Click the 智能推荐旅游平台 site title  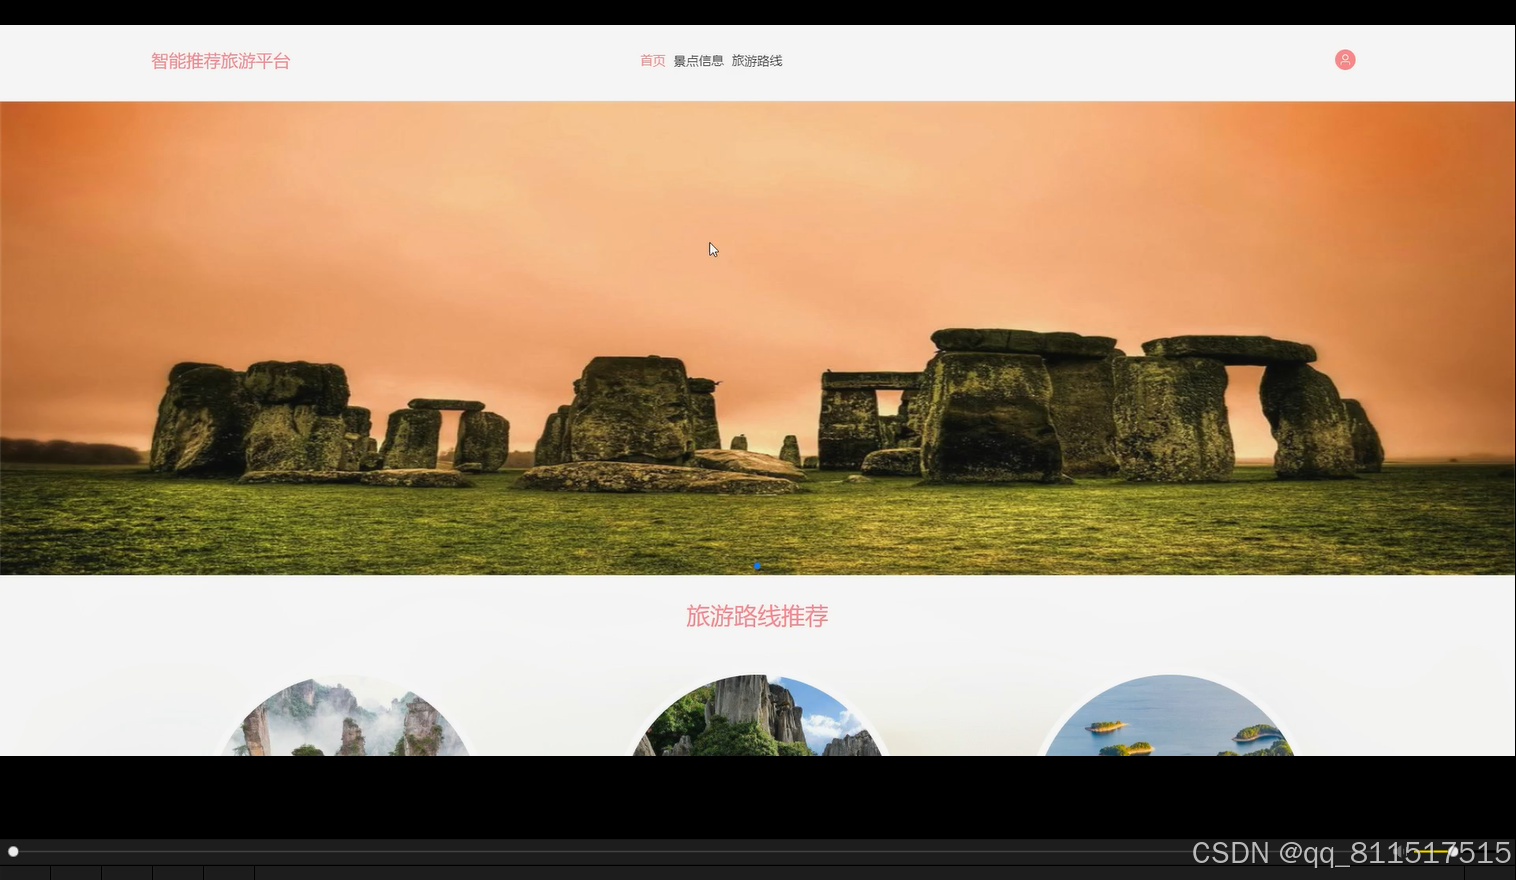(221, 61)
